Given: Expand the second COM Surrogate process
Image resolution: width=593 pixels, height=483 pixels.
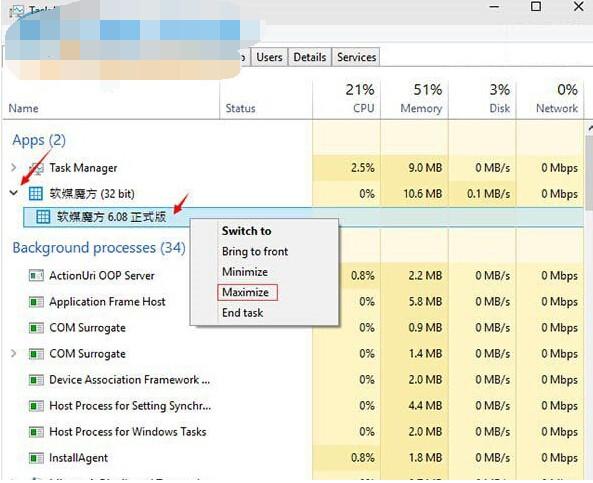Looking at the screenshot, I should coord(14,353).
